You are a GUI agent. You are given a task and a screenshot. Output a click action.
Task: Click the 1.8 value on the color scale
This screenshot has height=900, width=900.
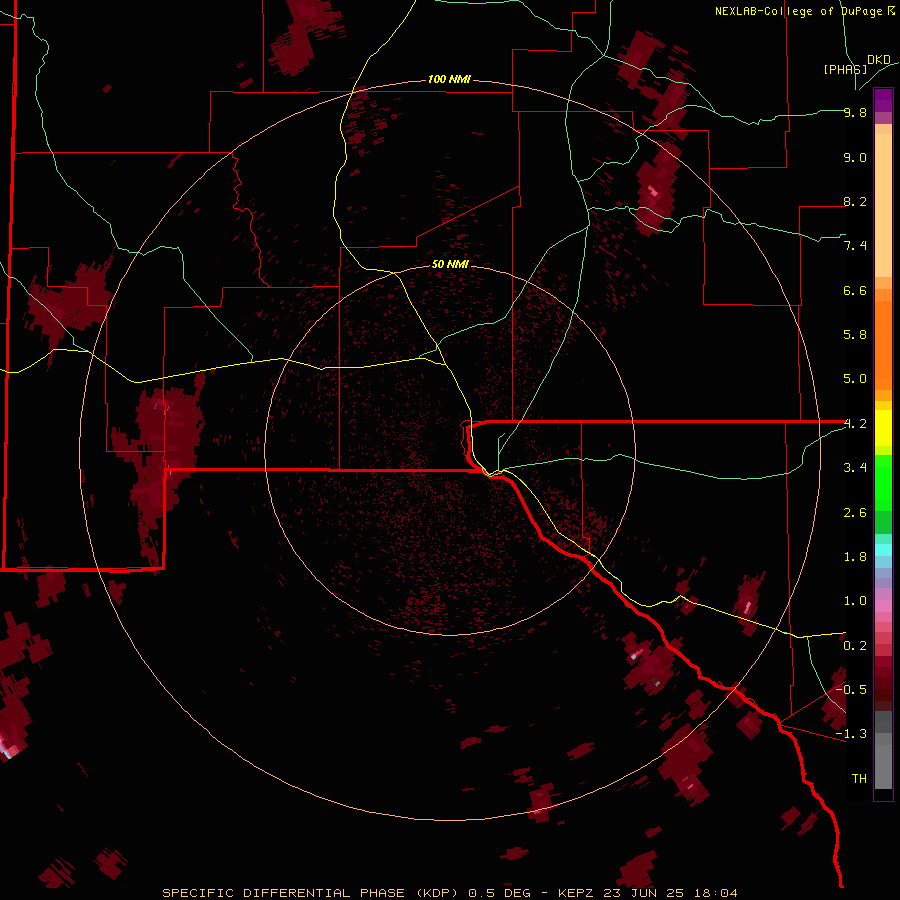pyautogui.click(x=855, y=557)
